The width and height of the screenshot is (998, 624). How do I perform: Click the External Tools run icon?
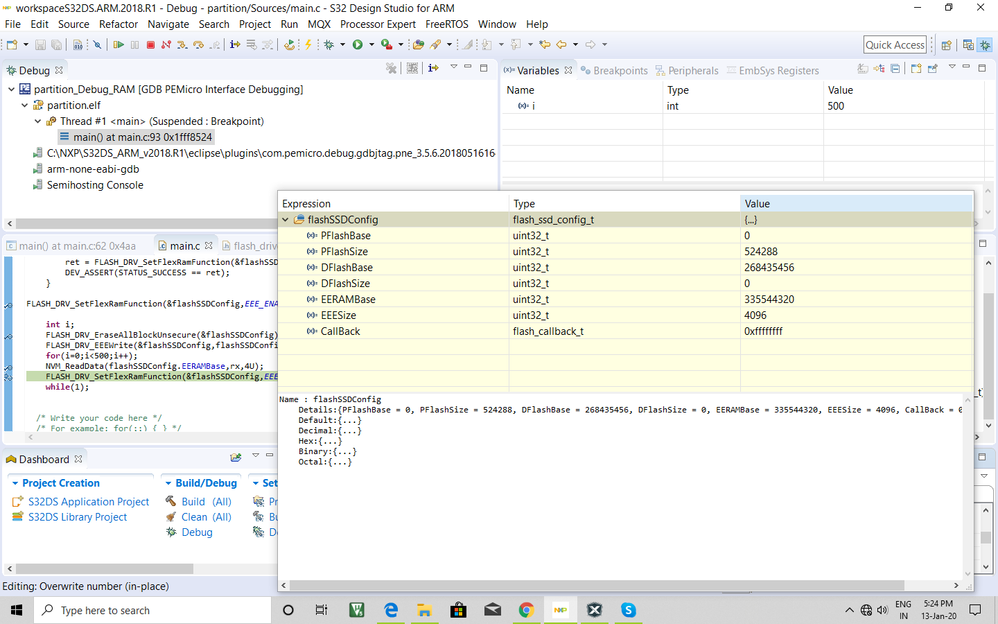click(x=386, y=45)
